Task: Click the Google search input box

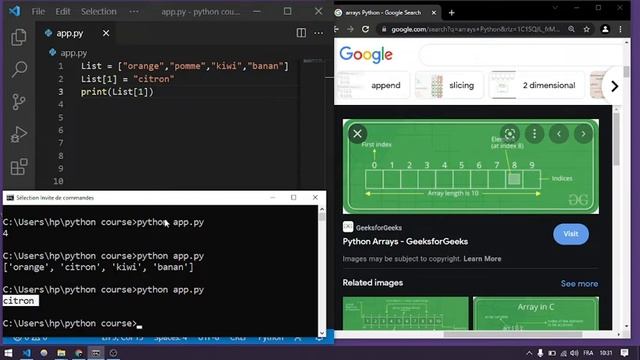Action: point(521,55)
